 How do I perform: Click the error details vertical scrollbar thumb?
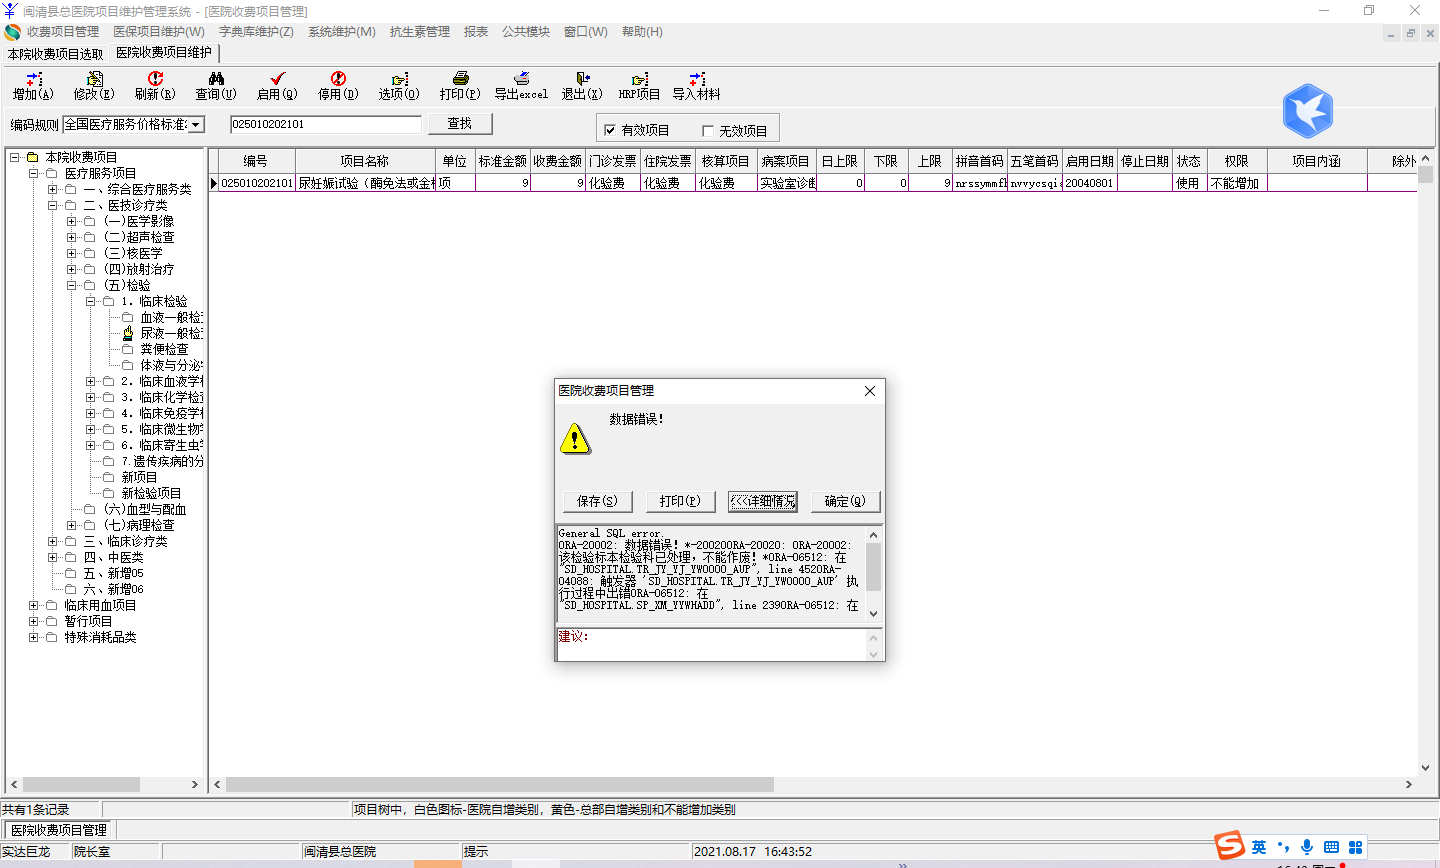tap(873, 567)
